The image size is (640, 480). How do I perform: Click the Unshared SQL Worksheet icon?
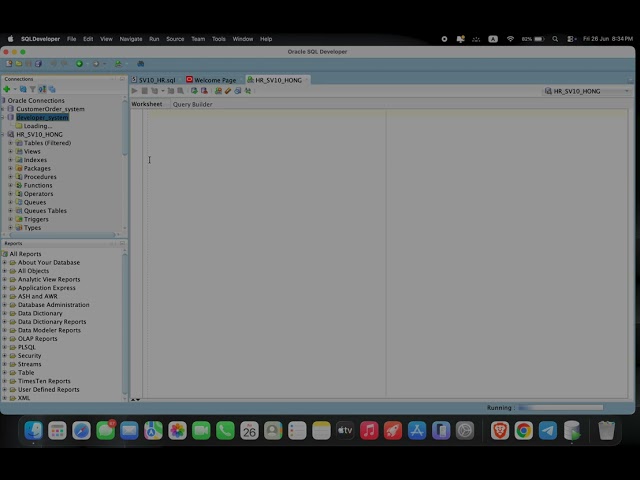click(x=218, y=91)
